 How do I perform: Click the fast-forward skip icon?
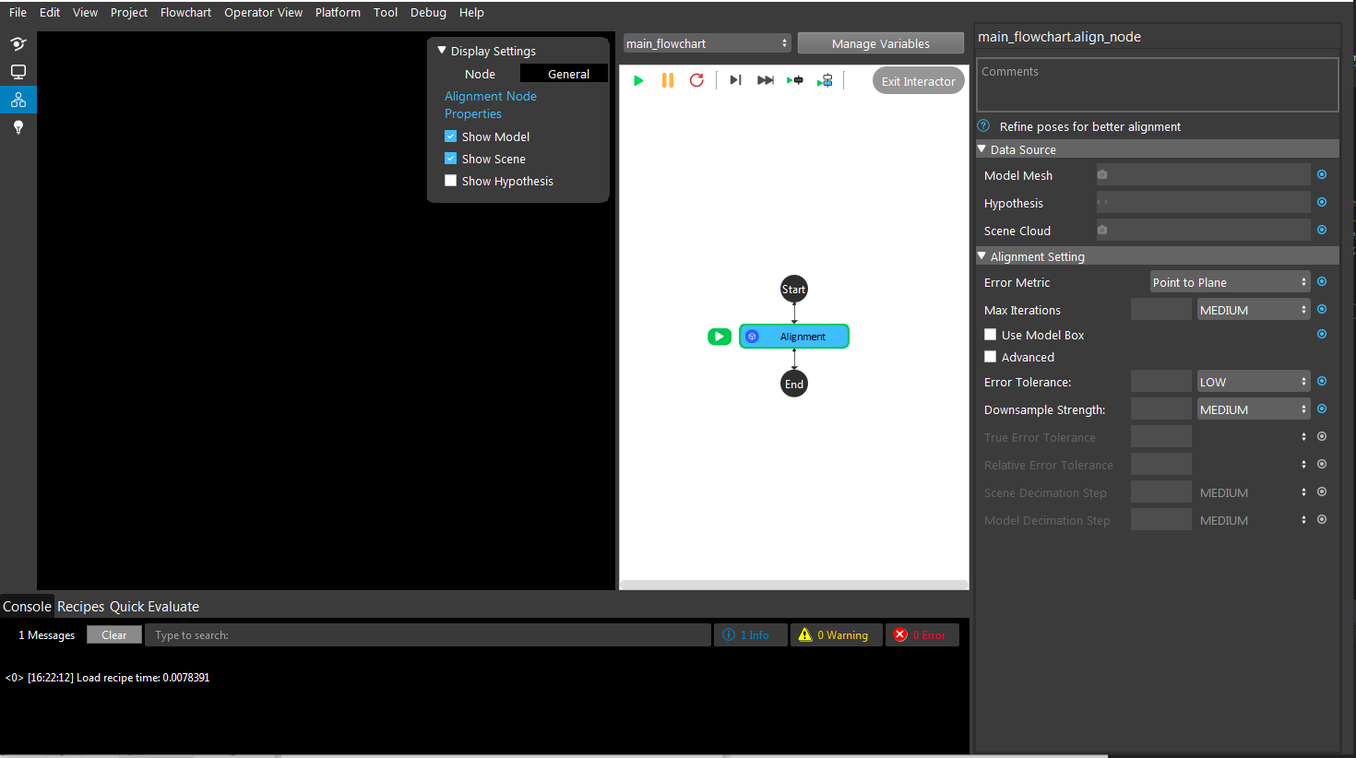click(x=765, y=80)
